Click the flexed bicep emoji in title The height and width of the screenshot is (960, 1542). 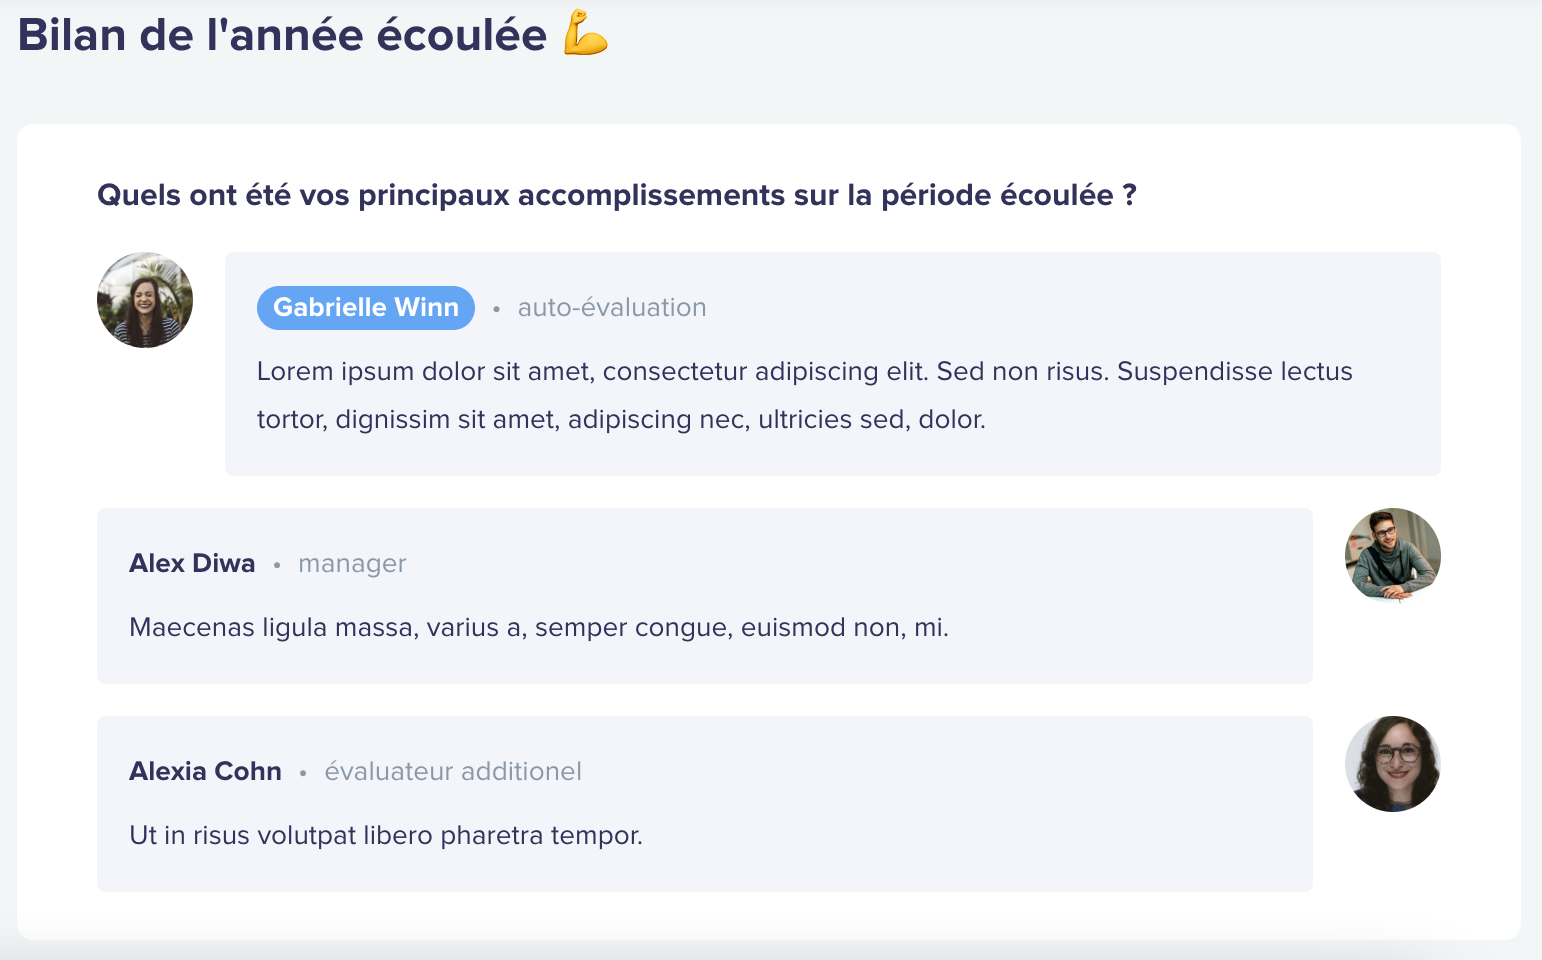(586, 33)
